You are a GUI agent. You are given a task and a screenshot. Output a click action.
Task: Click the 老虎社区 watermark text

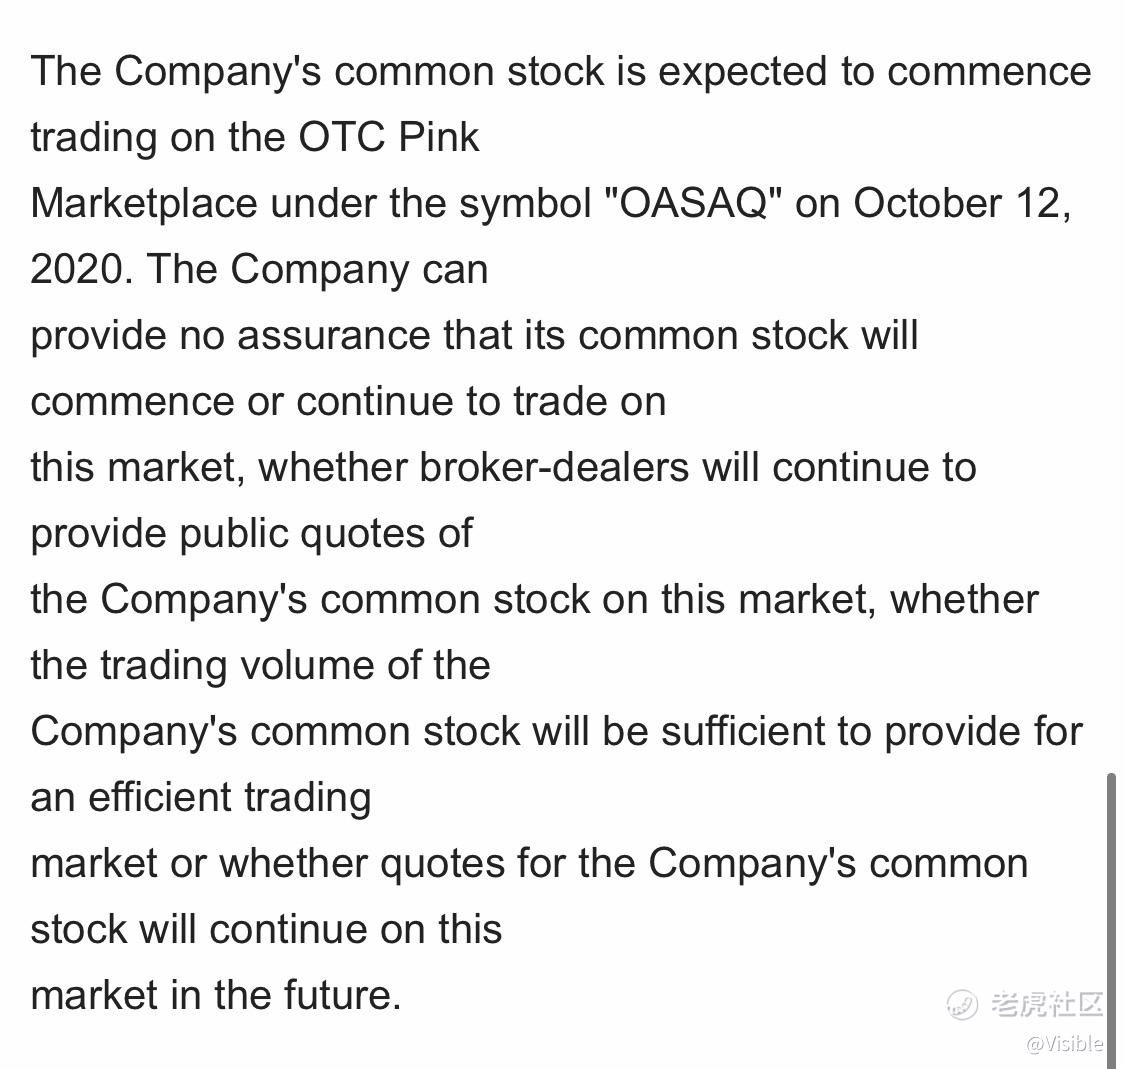(x=1046, y=1003)
